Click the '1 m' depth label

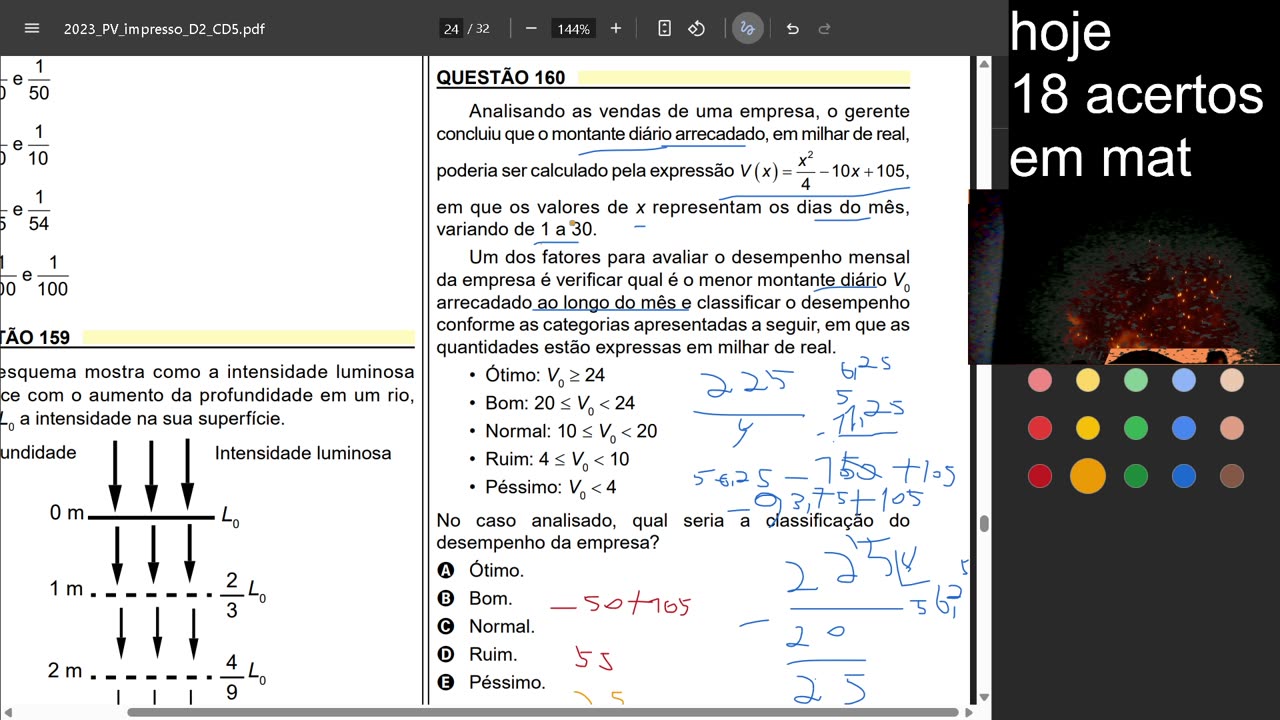tap(67, 589)
